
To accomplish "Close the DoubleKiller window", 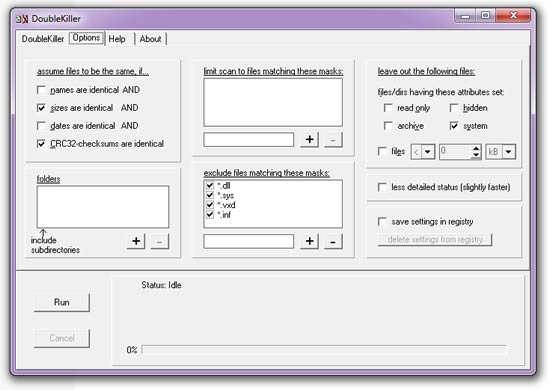I will tap(514, 16).
